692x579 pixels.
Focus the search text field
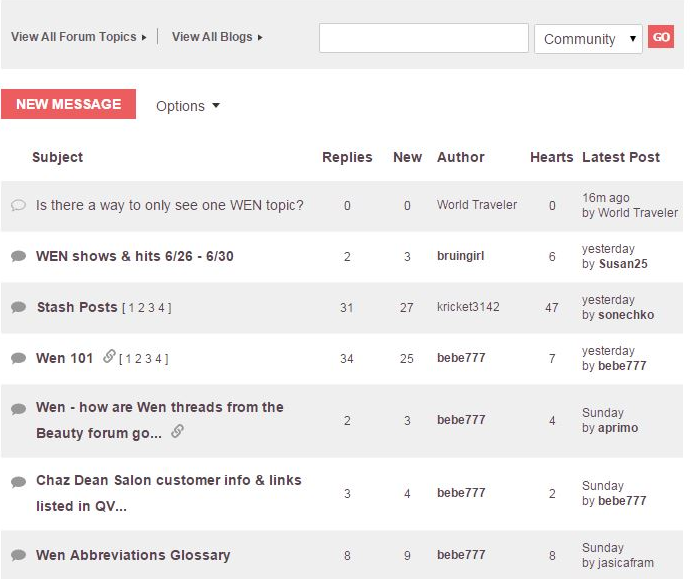pos(423,38)
